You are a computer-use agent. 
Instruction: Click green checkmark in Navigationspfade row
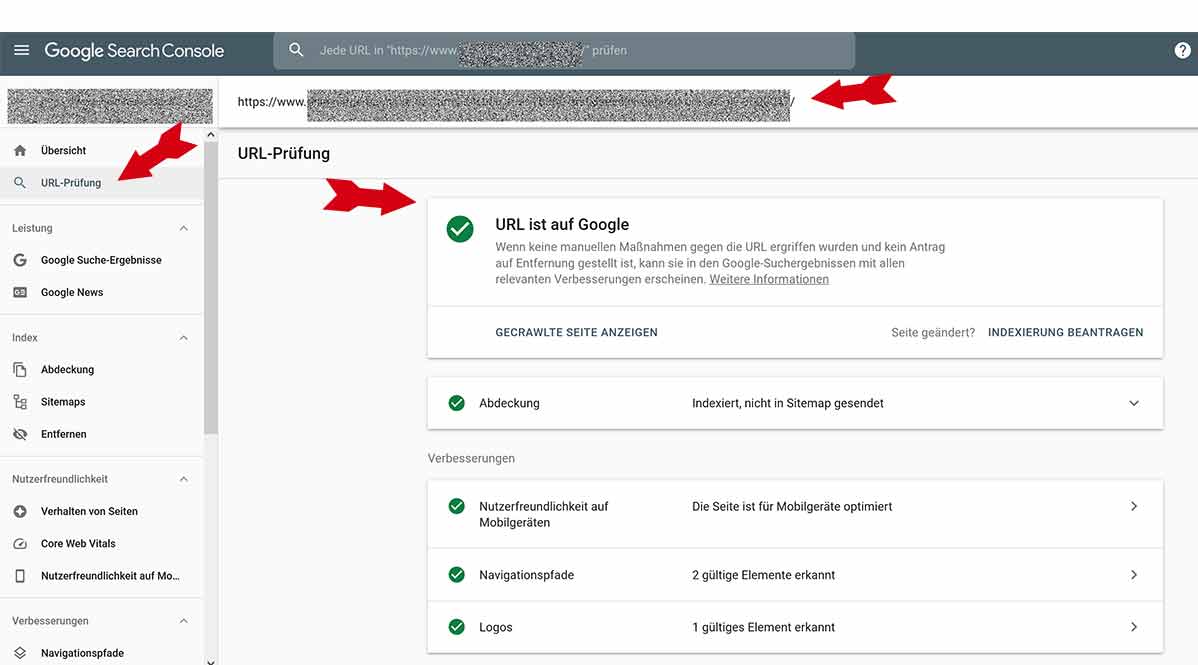coord(457,575)
